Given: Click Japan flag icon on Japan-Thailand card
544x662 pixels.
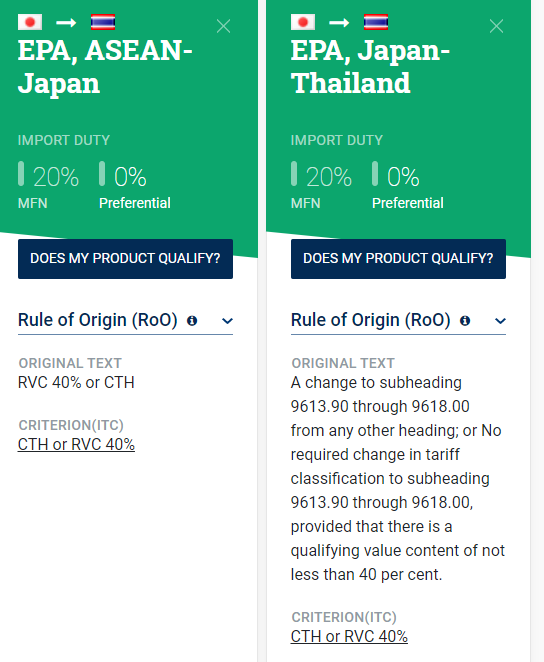Looking at the screenshot, I should pos(303,22).
